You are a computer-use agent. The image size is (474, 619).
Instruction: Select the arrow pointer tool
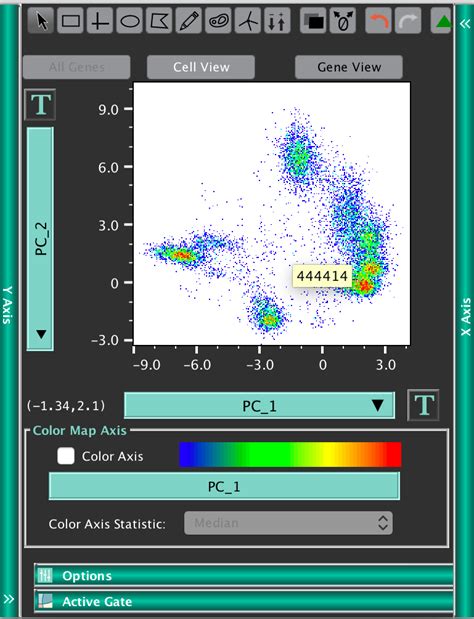[41, 21]
